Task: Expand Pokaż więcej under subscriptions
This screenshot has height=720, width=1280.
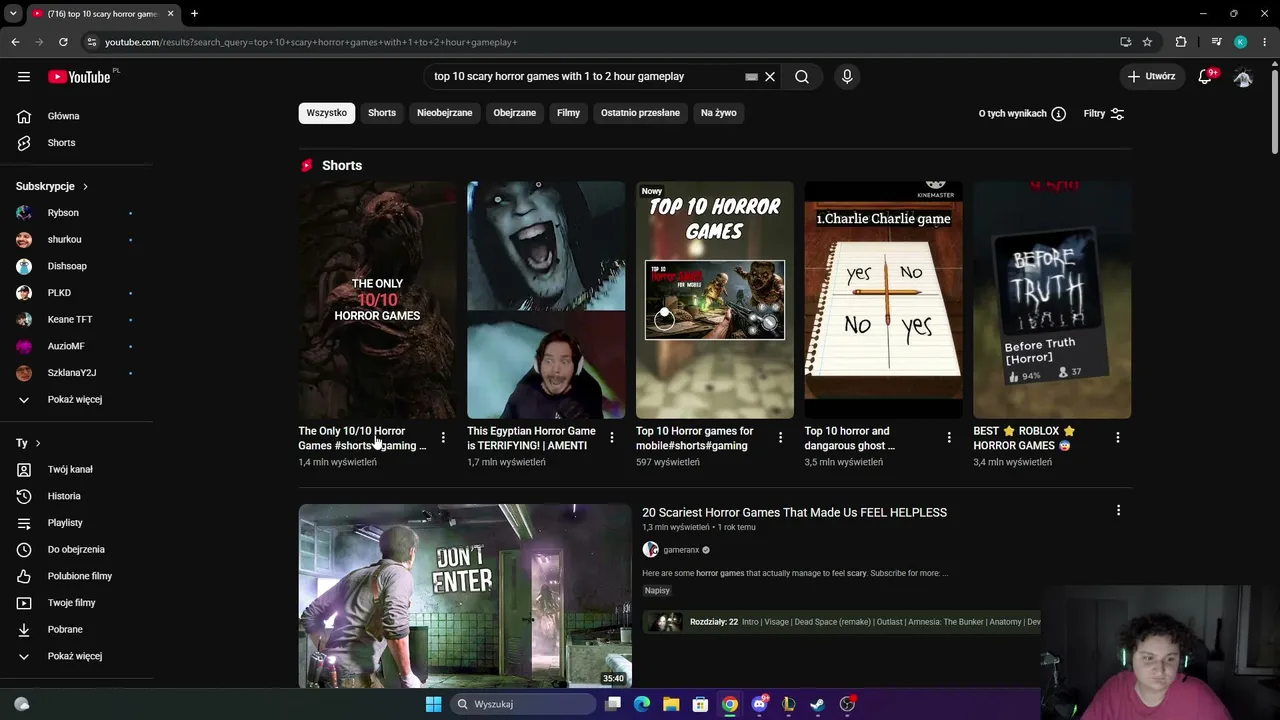Action: tap(76, 400)
